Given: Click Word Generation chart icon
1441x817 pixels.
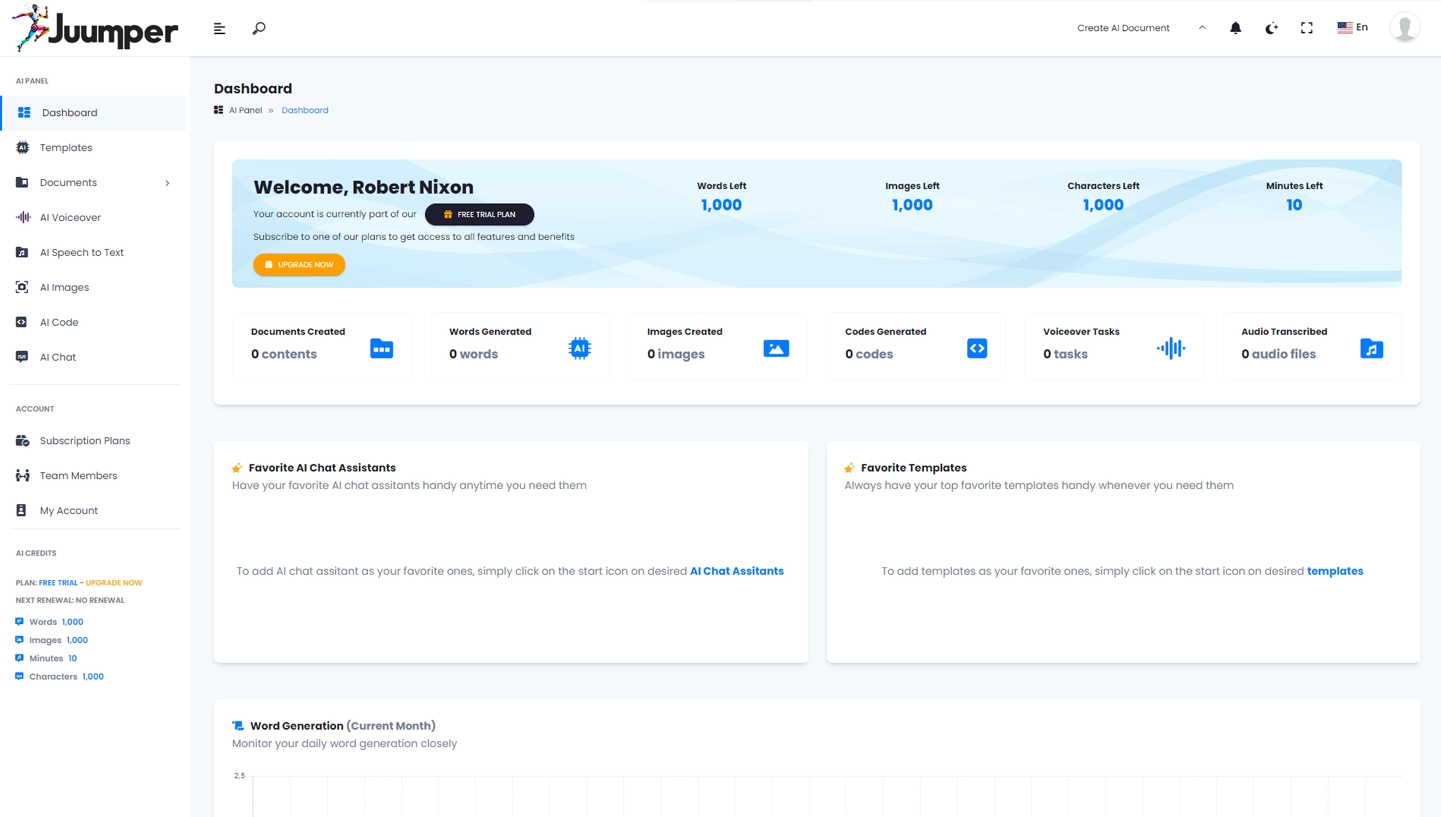Looking at the screenshot, I should (238, 726).
